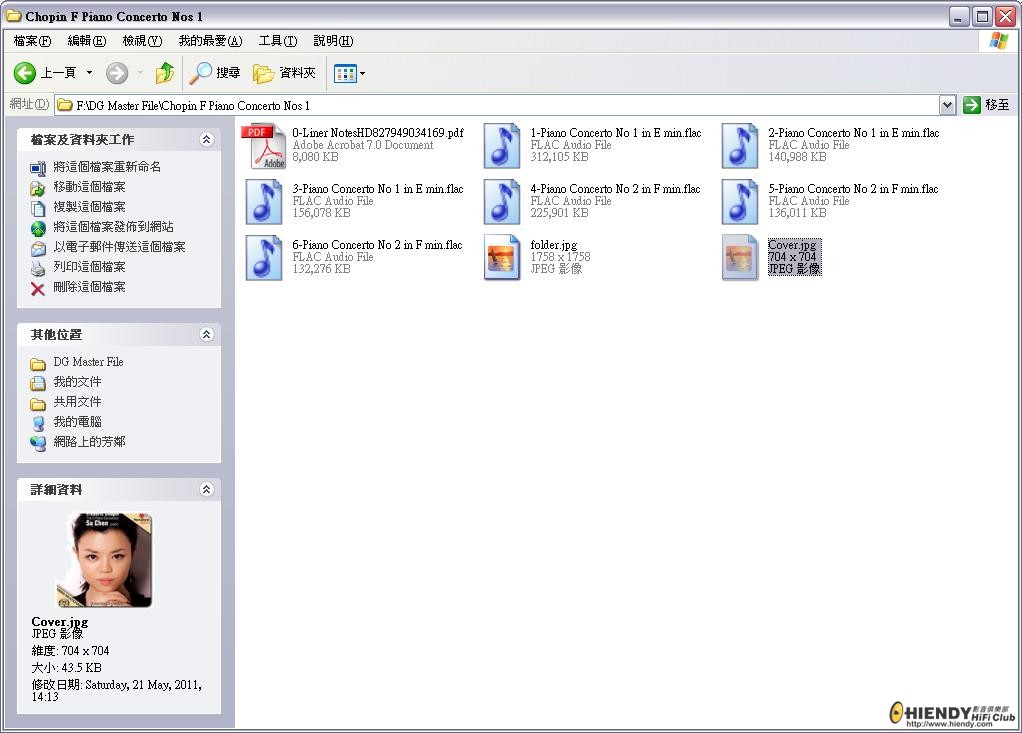Open the Back button history dropdown arrow
The width and height of the screenshot is (1022, 733).
(89, 73)
